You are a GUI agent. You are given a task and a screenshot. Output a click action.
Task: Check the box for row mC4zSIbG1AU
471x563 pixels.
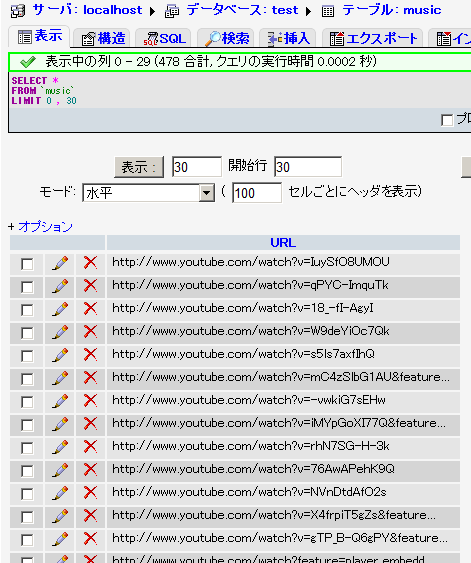coord(27,379)
